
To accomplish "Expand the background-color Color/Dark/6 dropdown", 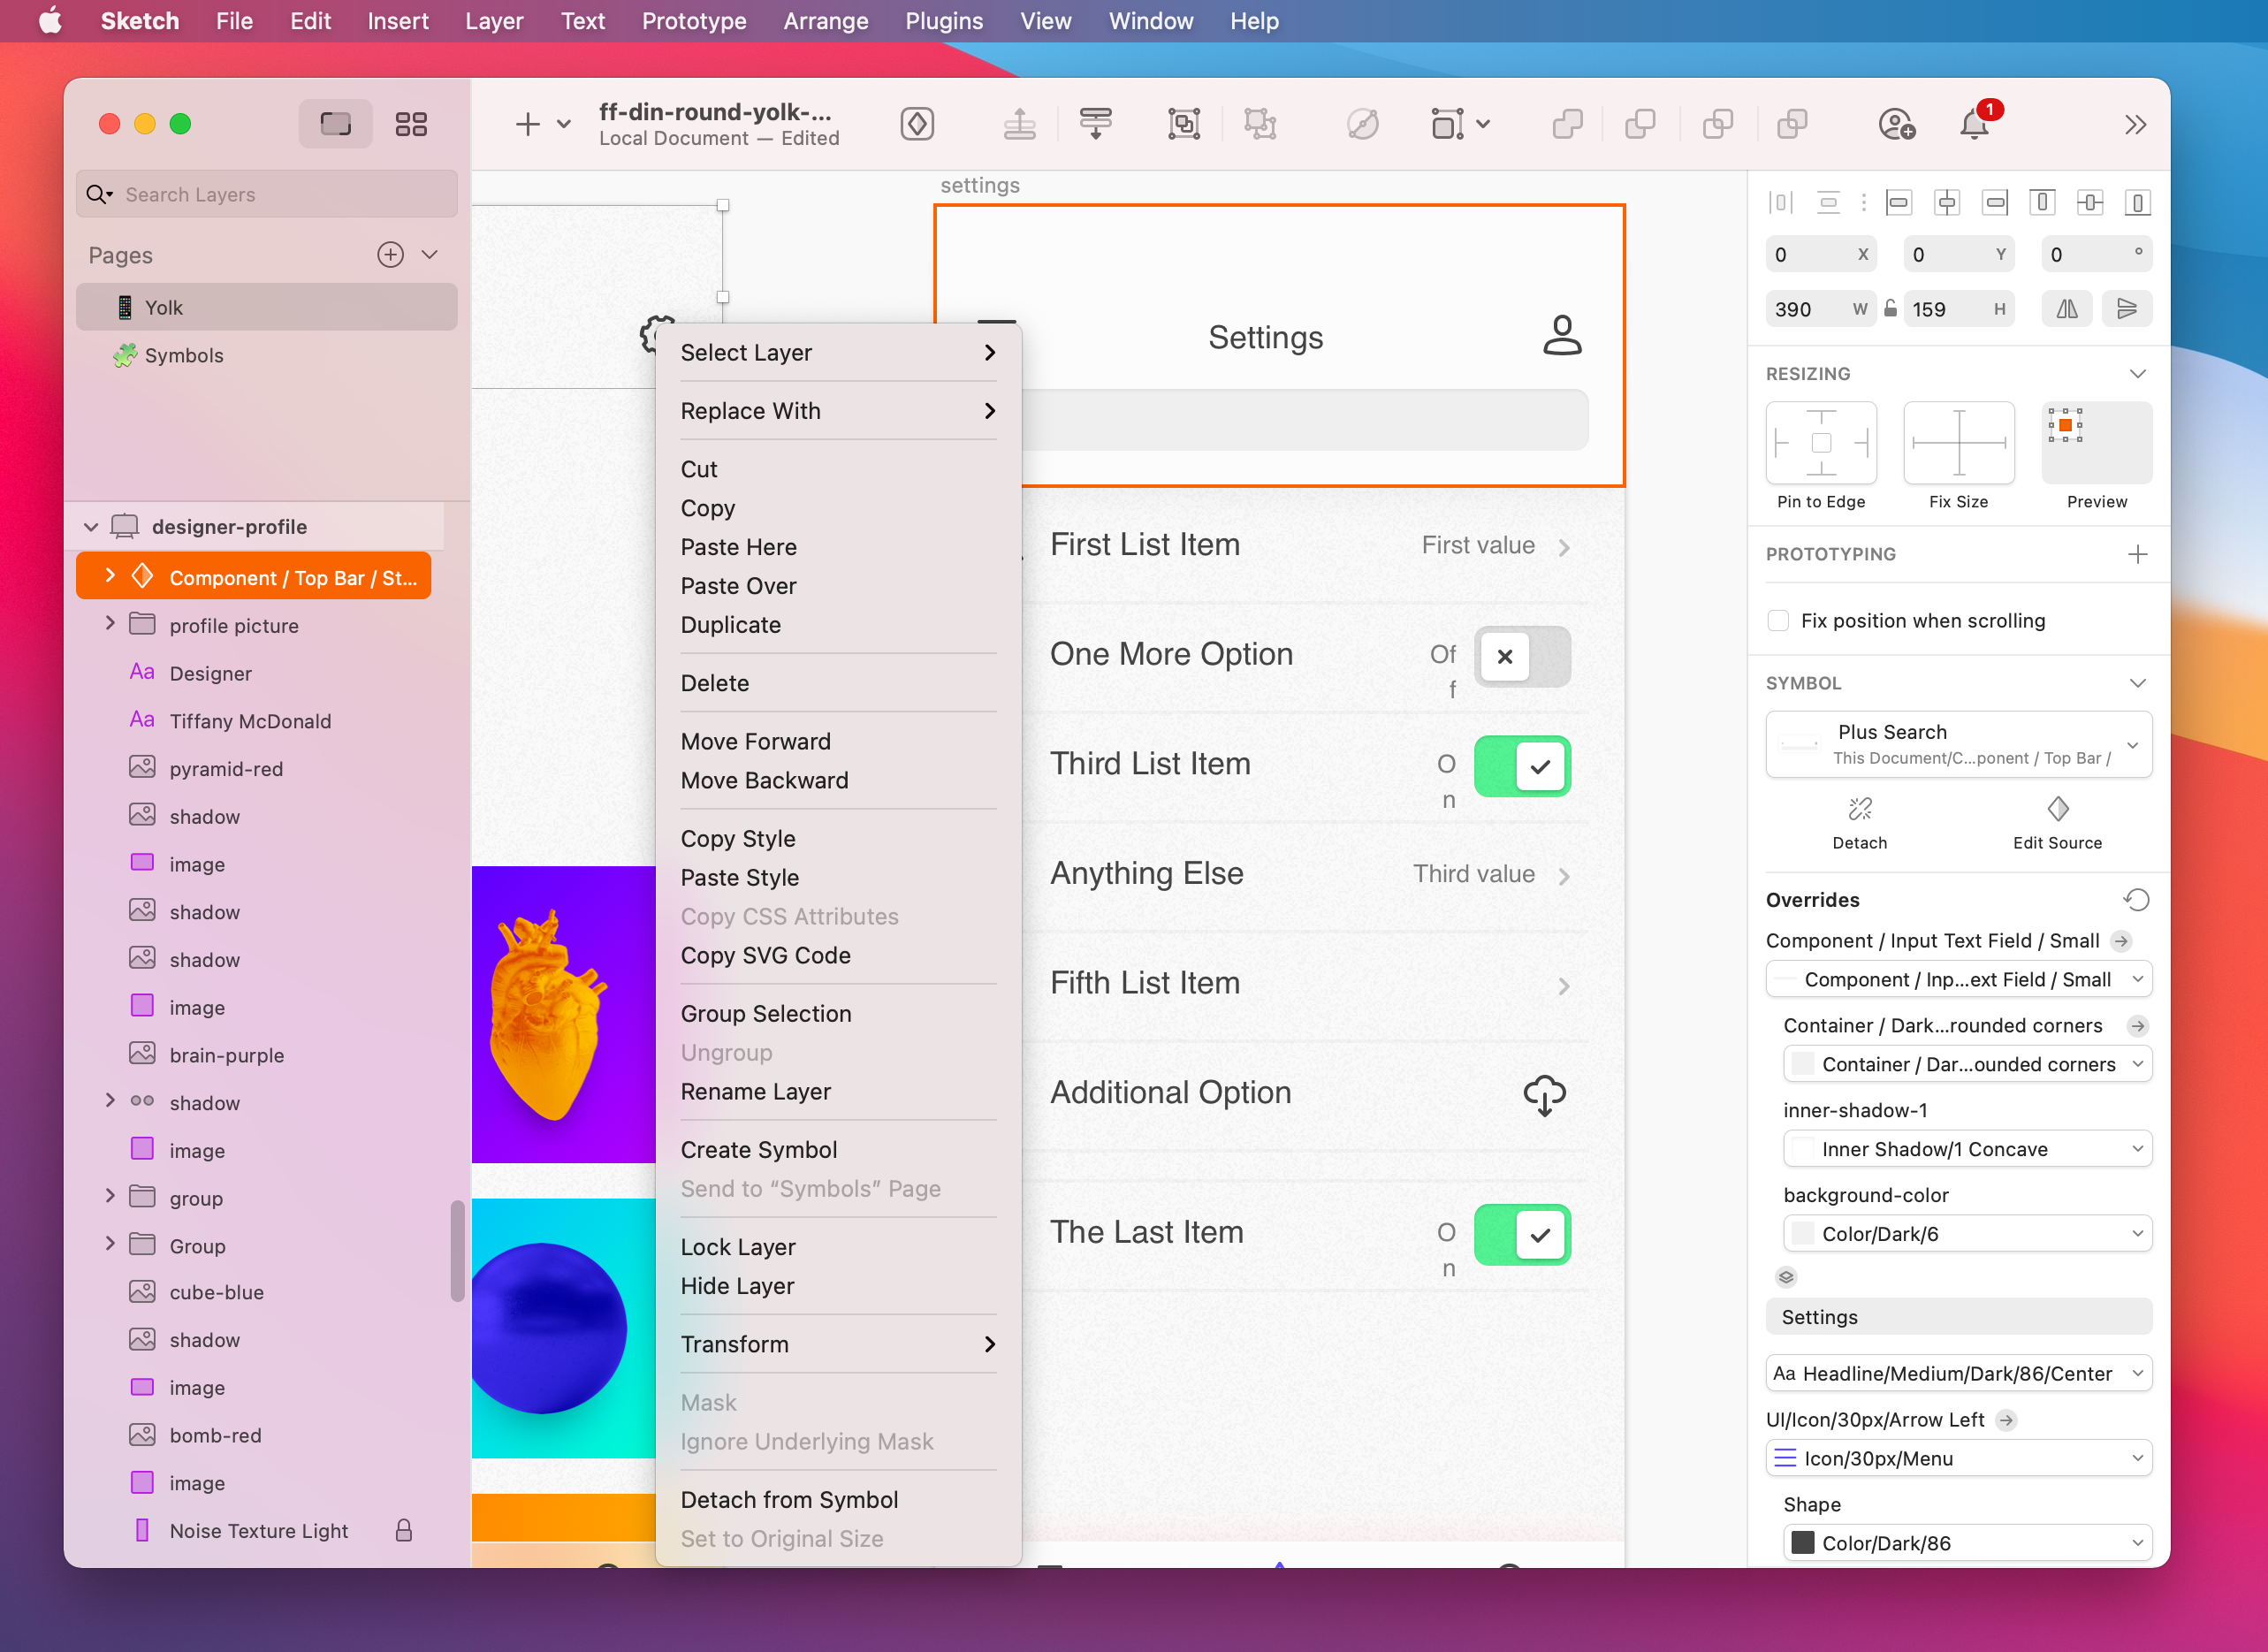I will click(2136, 1235).
